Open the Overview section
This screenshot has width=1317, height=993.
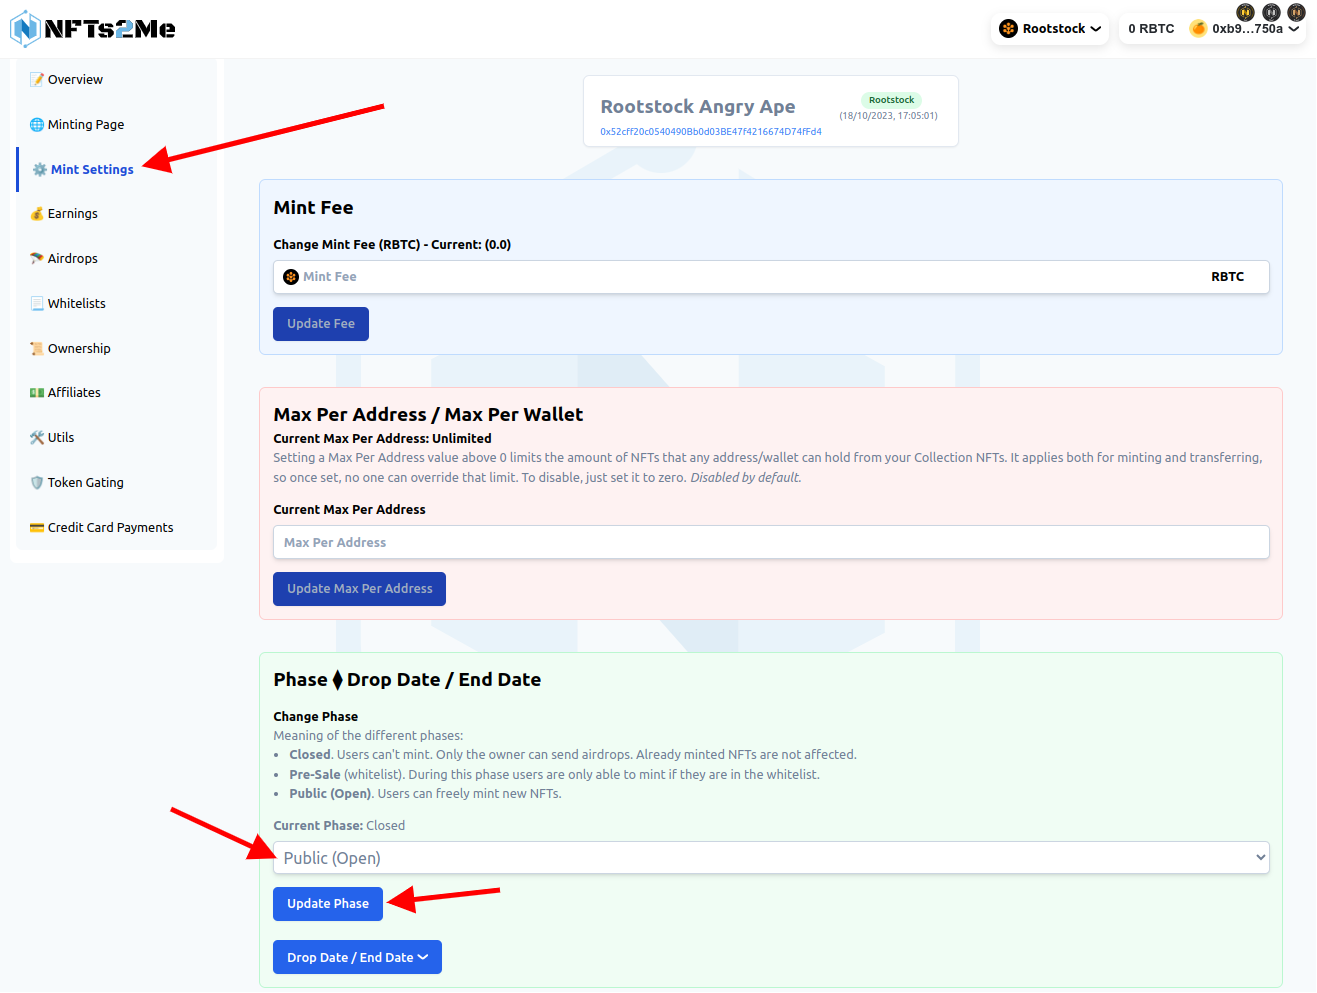(116, 79)
